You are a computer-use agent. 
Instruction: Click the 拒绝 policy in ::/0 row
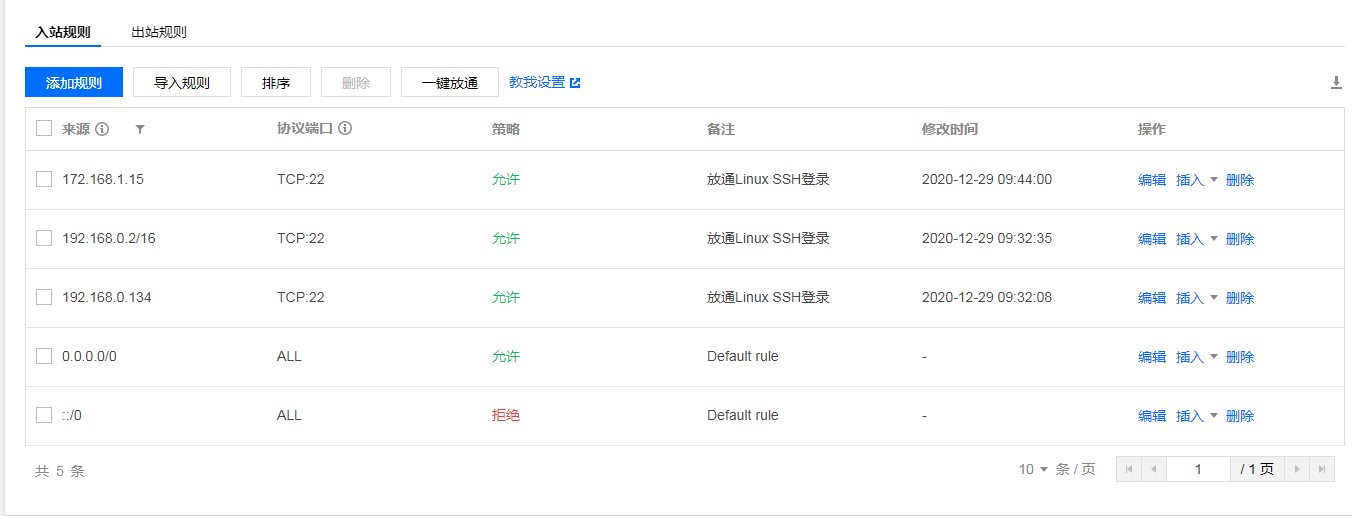(x=506, y=415)
